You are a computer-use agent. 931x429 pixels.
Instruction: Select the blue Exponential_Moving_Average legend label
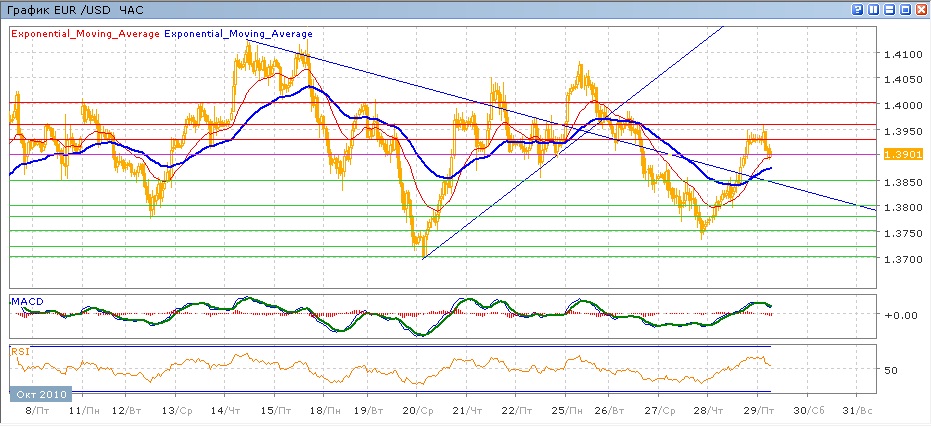(x=238, y=34)
